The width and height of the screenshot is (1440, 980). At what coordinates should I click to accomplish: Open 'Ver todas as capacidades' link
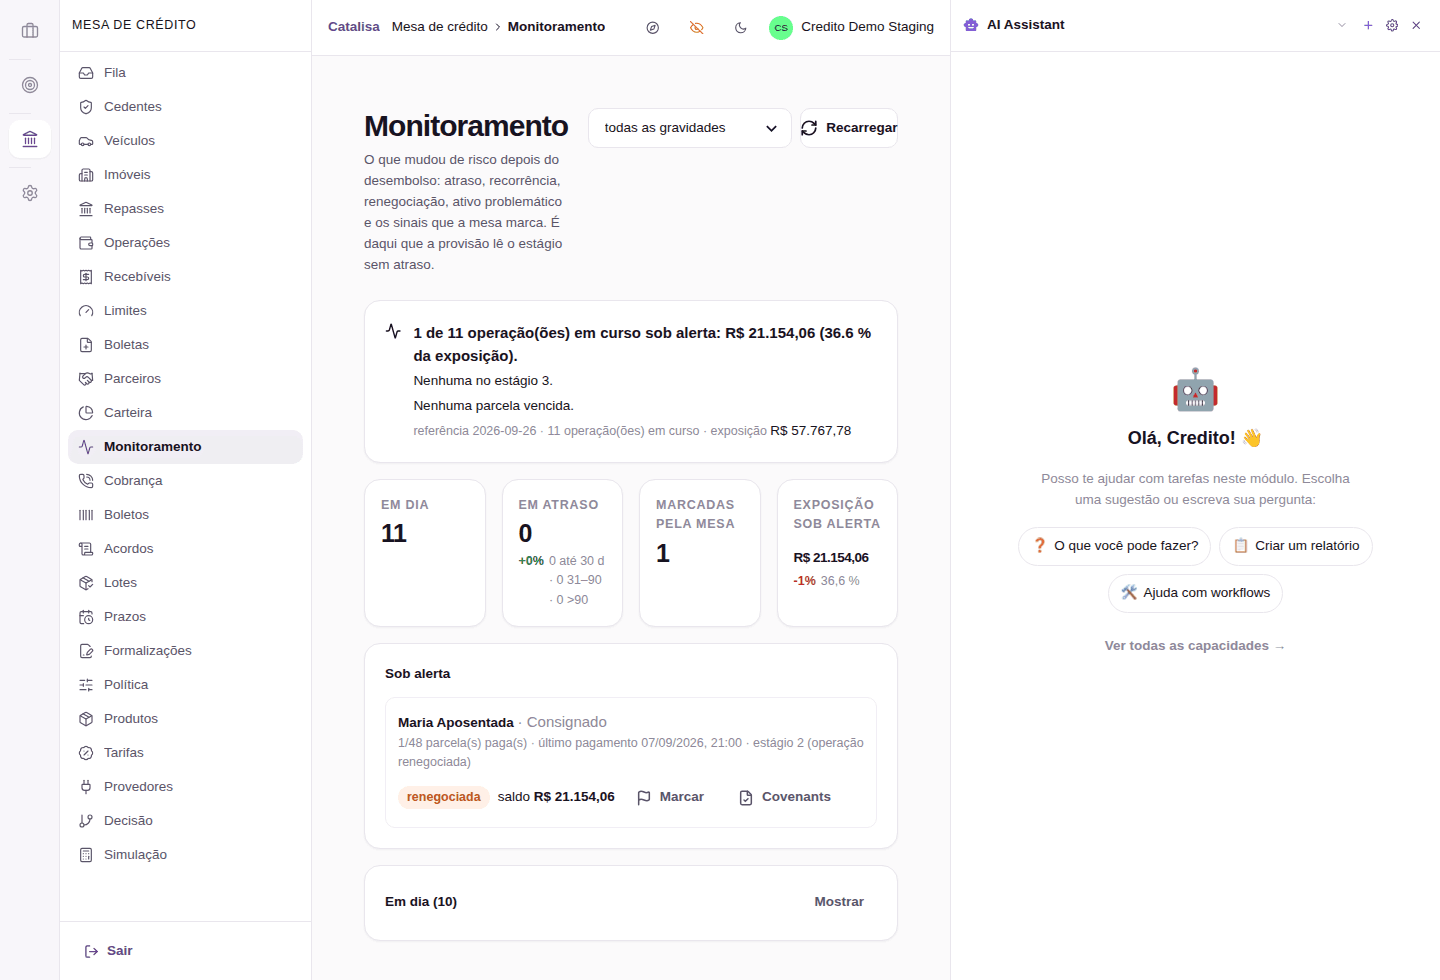click(x=1195, y=646)
